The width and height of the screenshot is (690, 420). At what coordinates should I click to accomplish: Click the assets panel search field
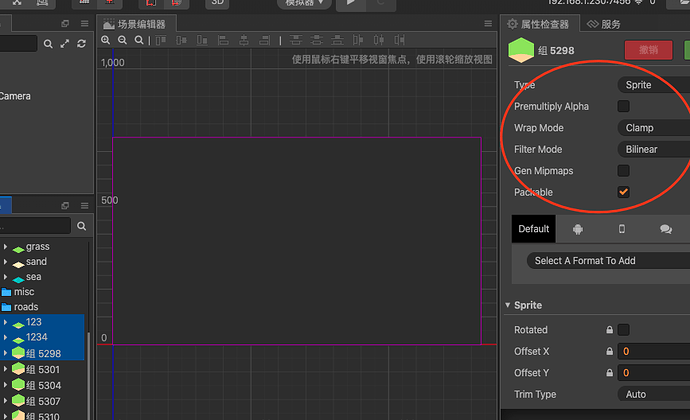35,226
